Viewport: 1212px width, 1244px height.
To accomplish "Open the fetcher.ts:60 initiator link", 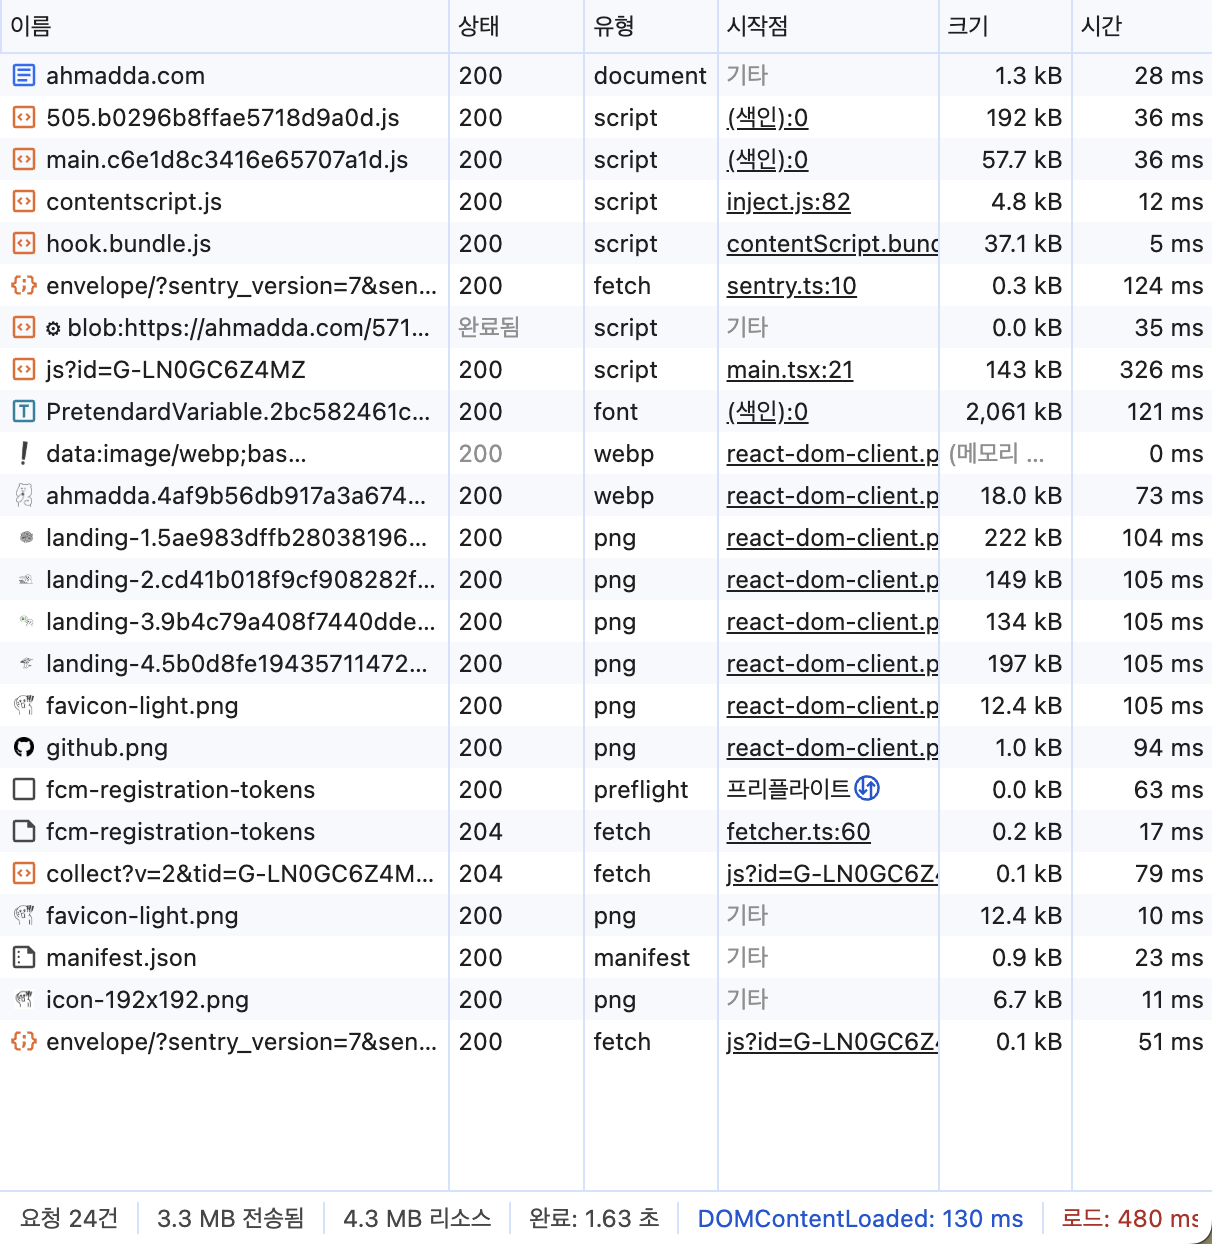I will [798, 831].
